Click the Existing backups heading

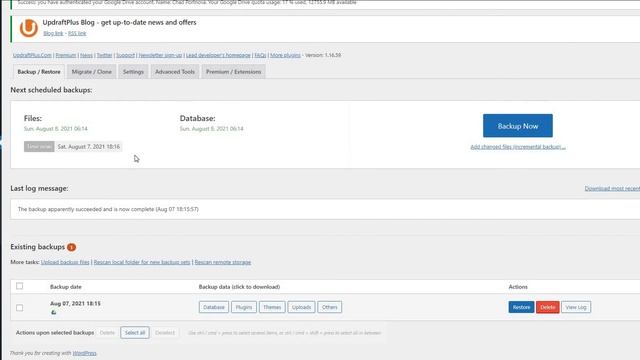[38, 247]
